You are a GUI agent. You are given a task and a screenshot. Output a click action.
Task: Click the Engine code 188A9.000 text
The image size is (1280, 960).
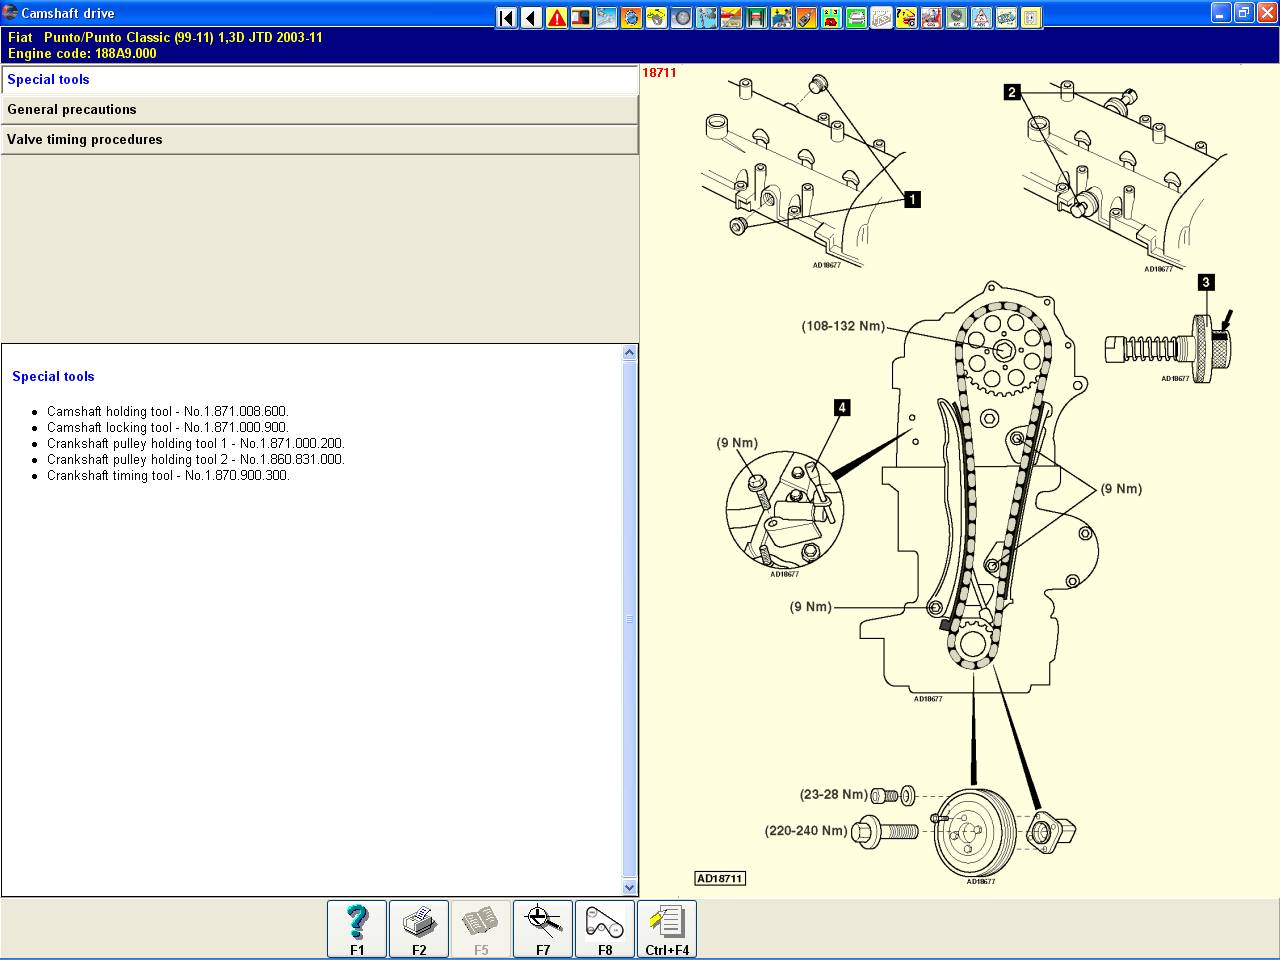click(x=82, y=54)
